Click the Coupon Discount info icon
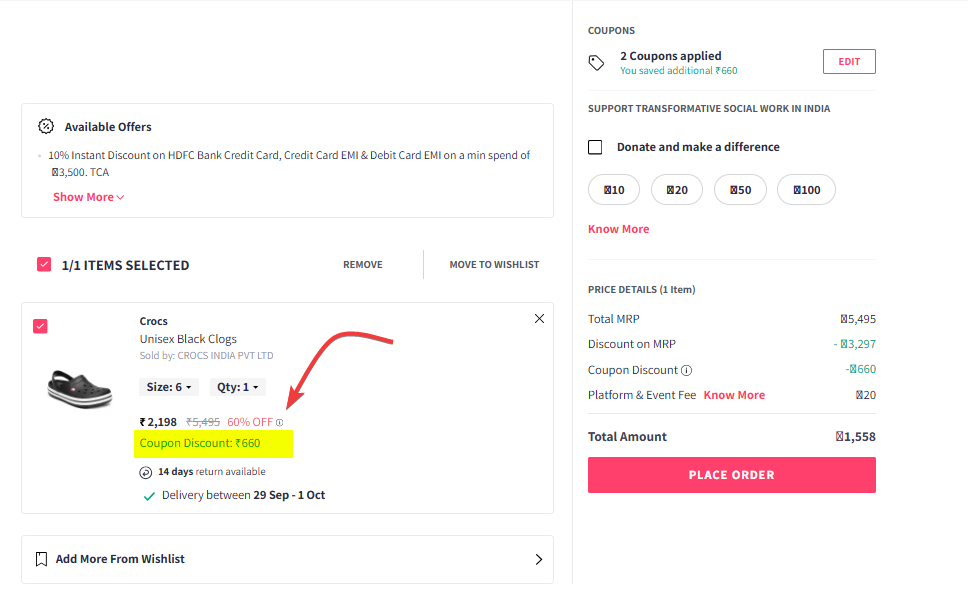 [686, 370]
